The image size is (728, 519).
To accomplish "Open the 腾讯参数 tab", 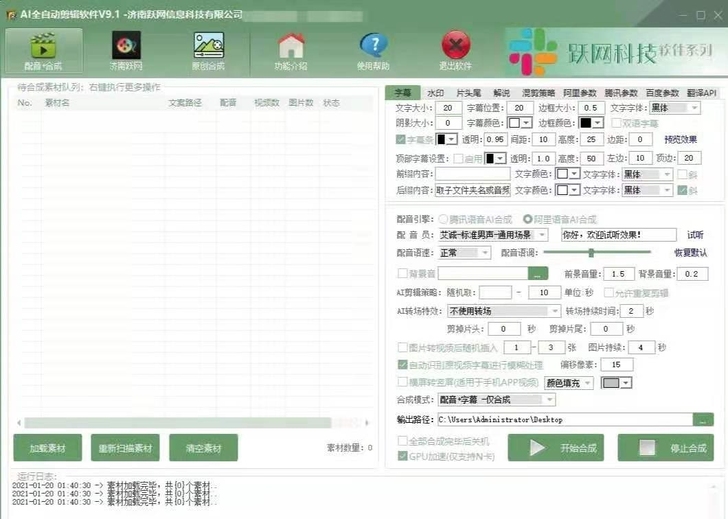I will point(621,93).
